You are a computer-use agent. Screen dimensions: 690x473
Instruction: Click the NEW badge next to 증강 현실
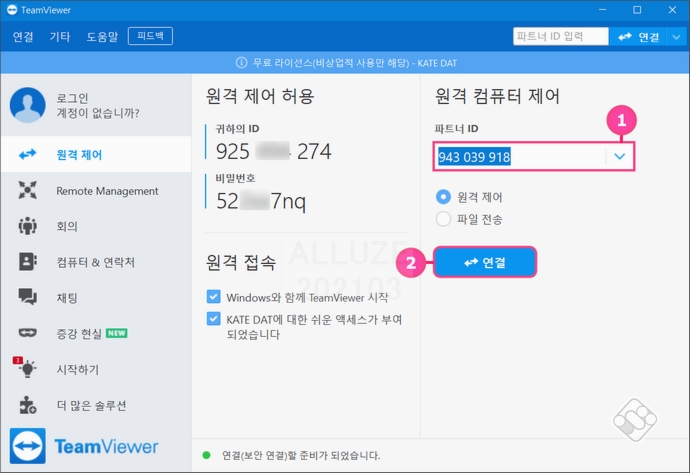pyautogui.click(x=117, y=333)
